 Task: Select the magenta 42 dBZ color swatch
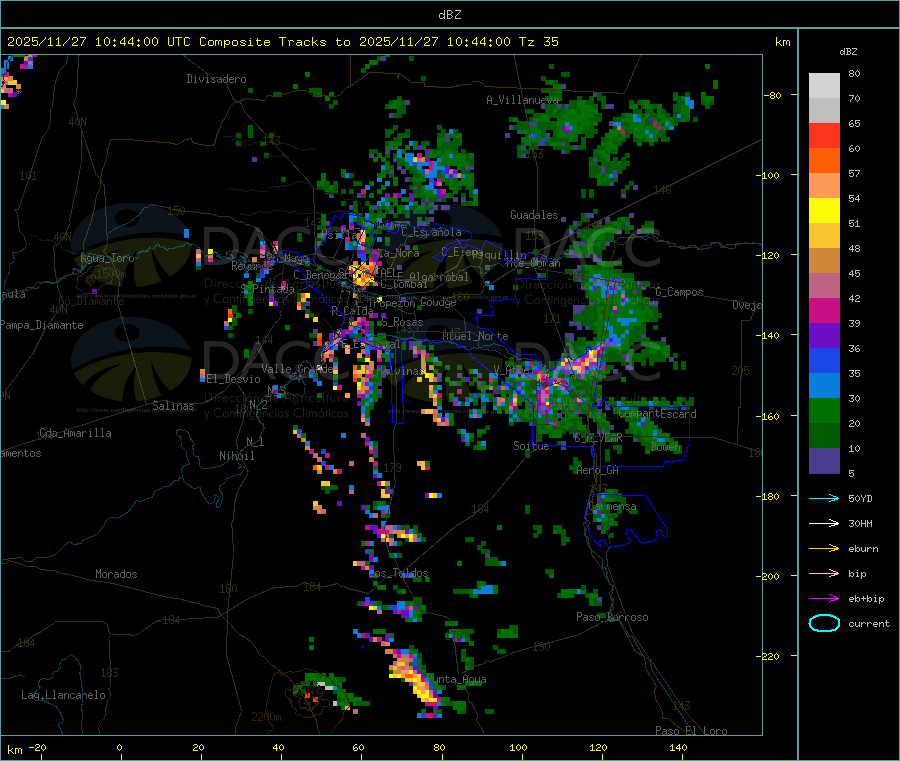click(x=824, y=310)
